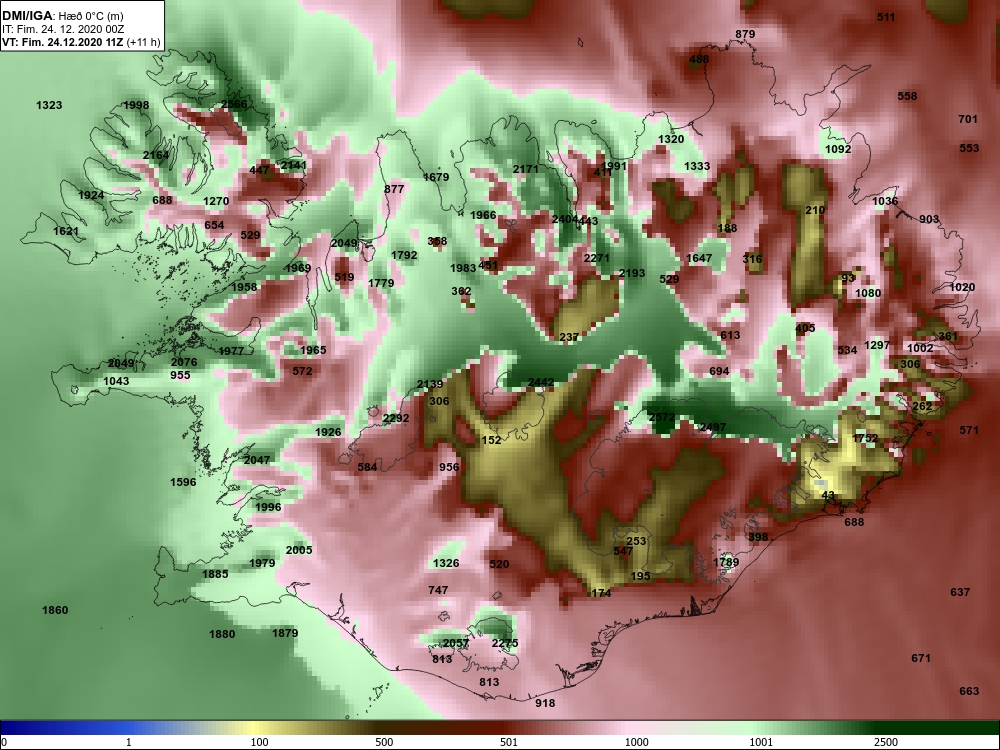Click the legend label '501'

509,742
